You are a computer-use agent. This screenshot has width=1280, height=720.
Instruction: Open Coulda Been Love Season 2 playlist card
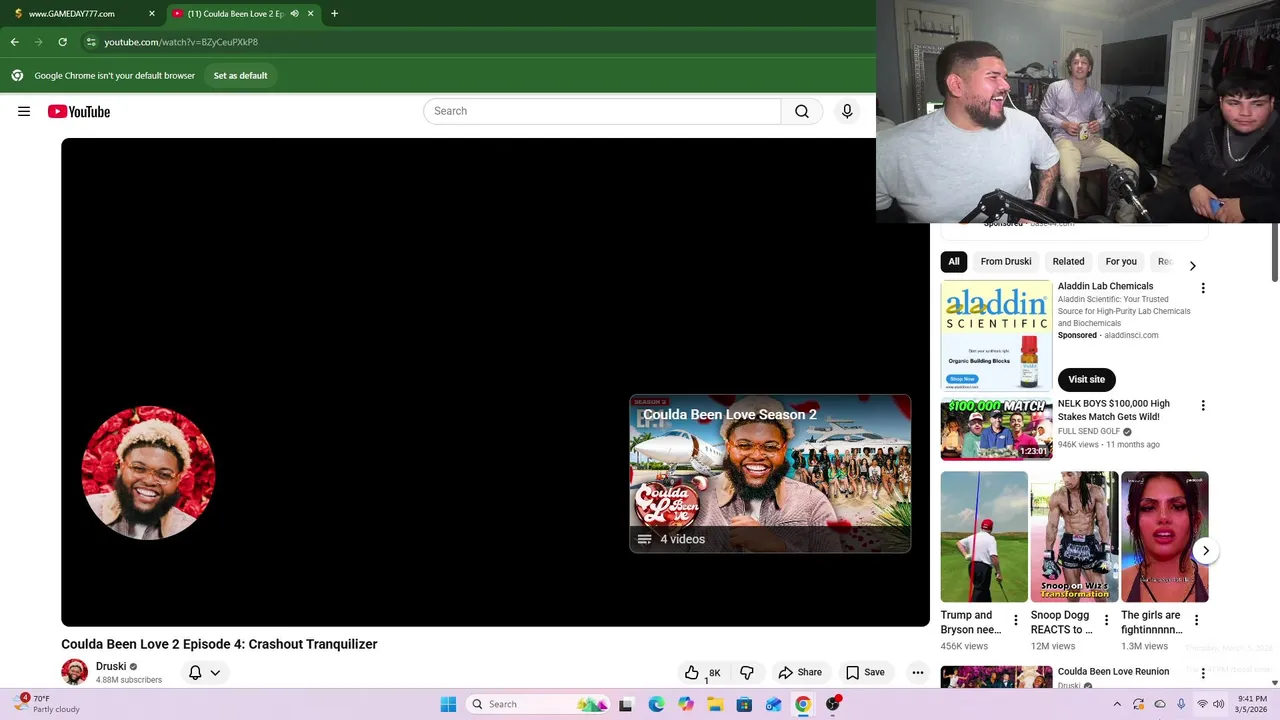click(x=770, y=473)
